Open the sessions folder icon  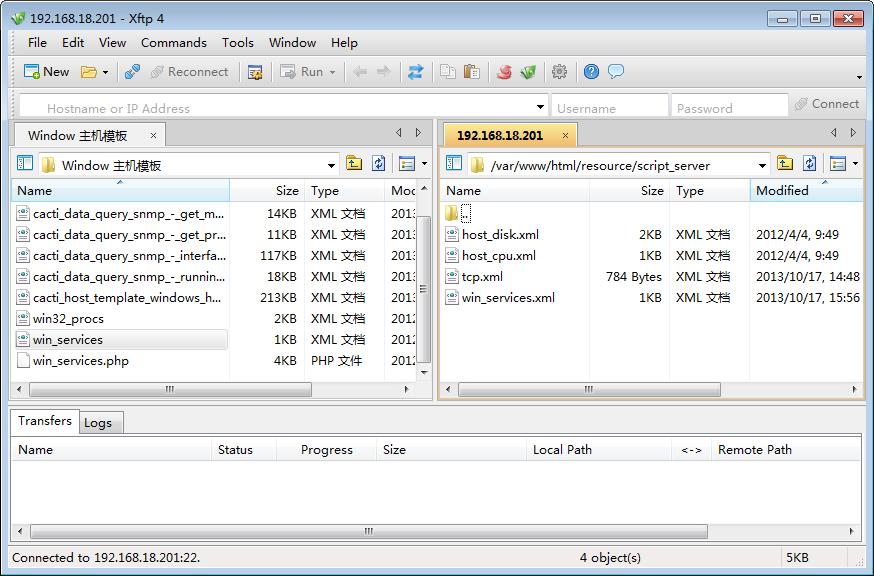coord(89,72)
